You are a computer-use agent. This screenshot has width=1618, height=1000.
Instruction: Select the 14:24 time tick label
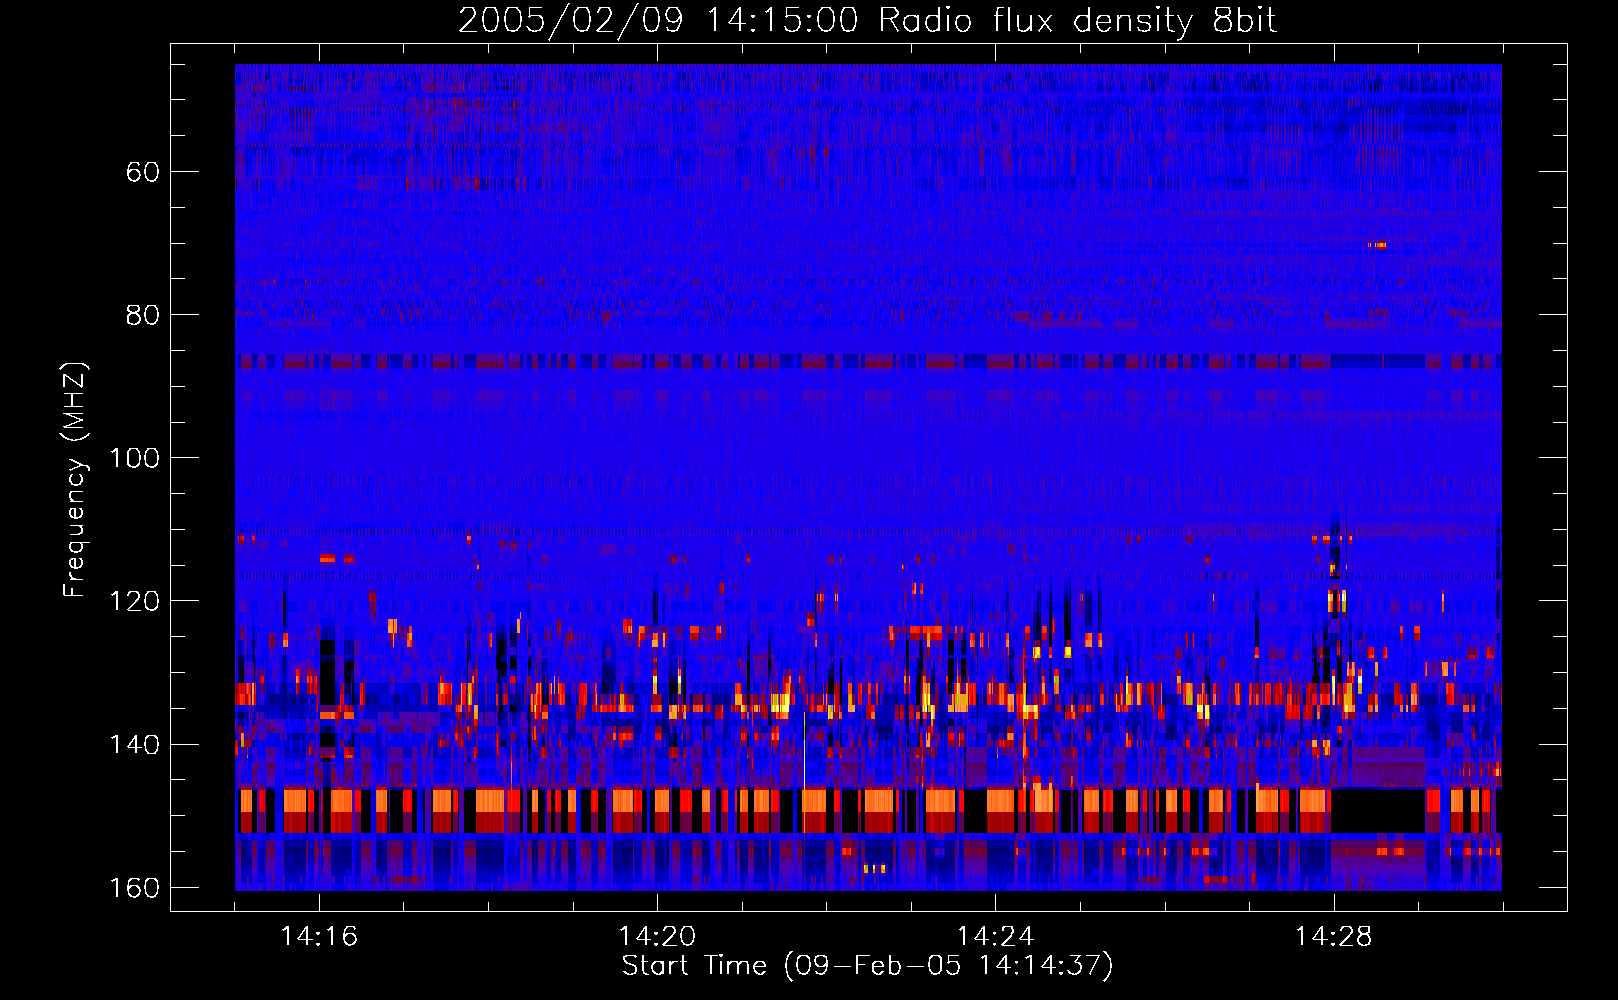pyautogui.click(x=995, y=937)
